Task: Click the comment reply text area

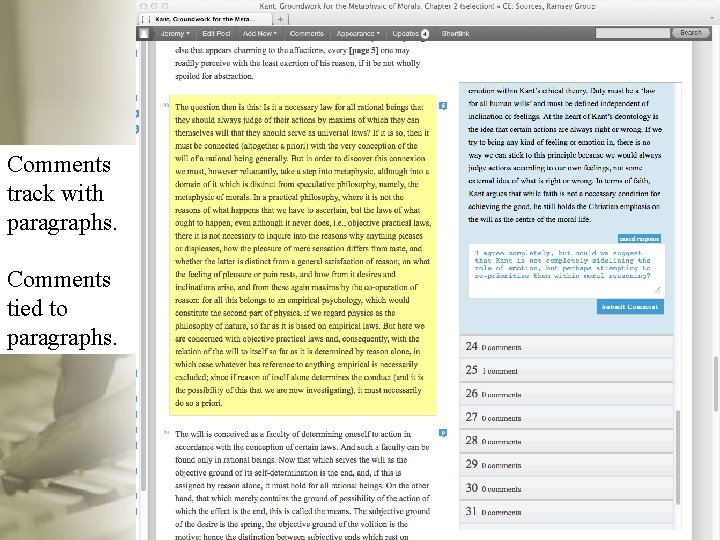Action: click(x=567, y=270)
